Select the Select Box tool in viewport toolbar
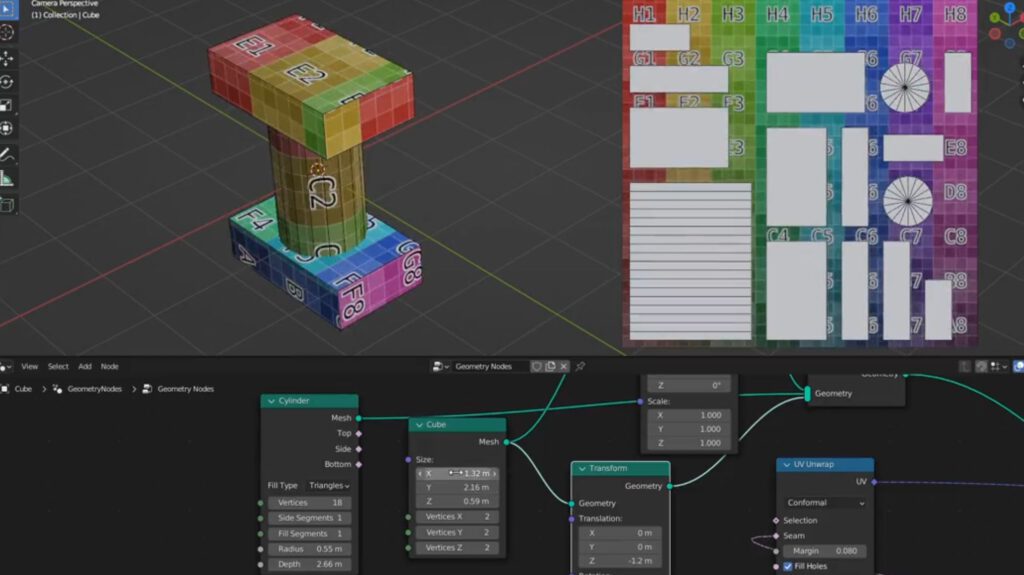 pyautogui.click(x=7, y=9)
